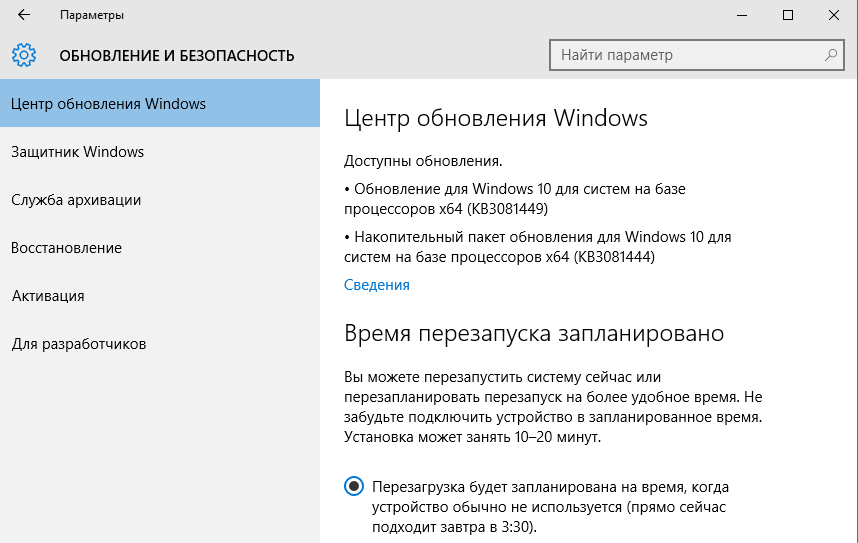
Task: Select the scheduled restart radio button
Action: (353, 487)
